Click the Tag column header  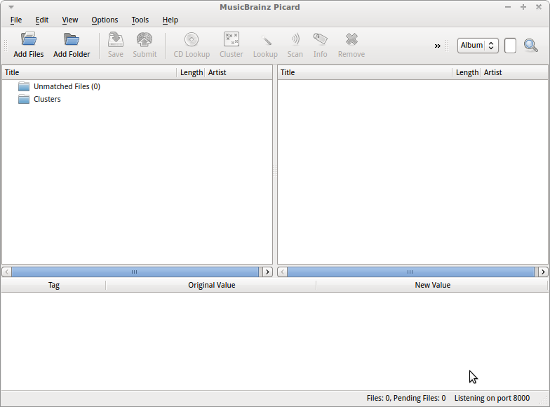[54, 285]
